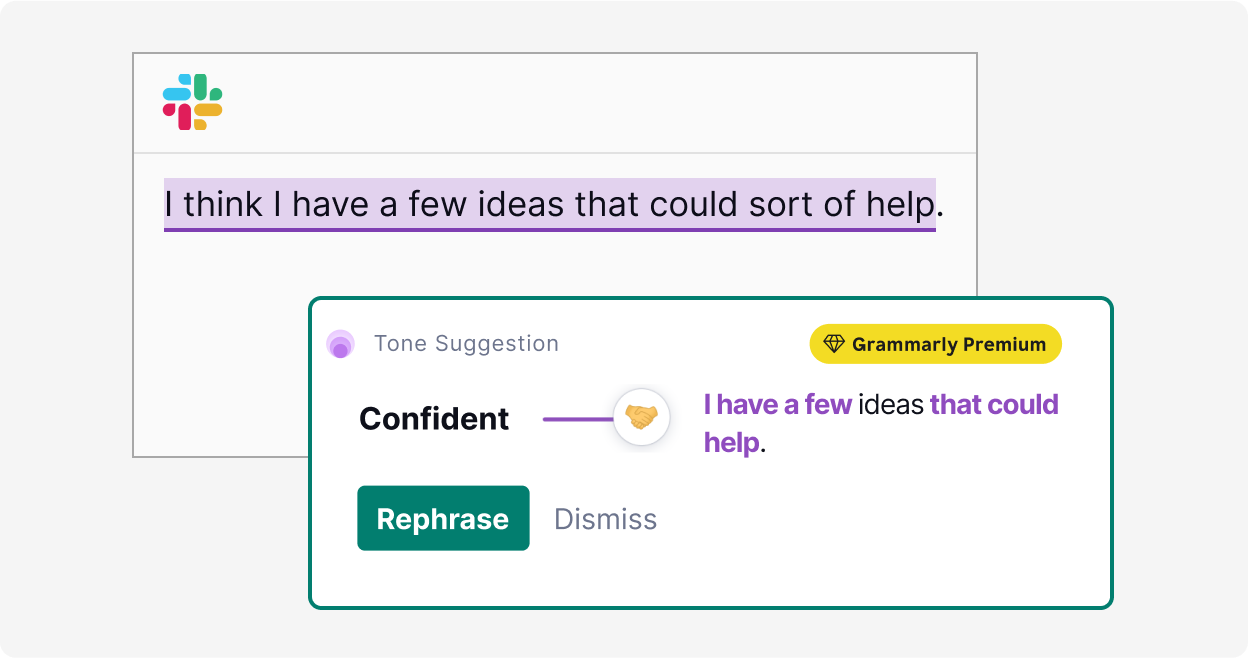Click the purple underline beneath the sentence
This screenshot has height=658, width=1248.
coord(550,232)
